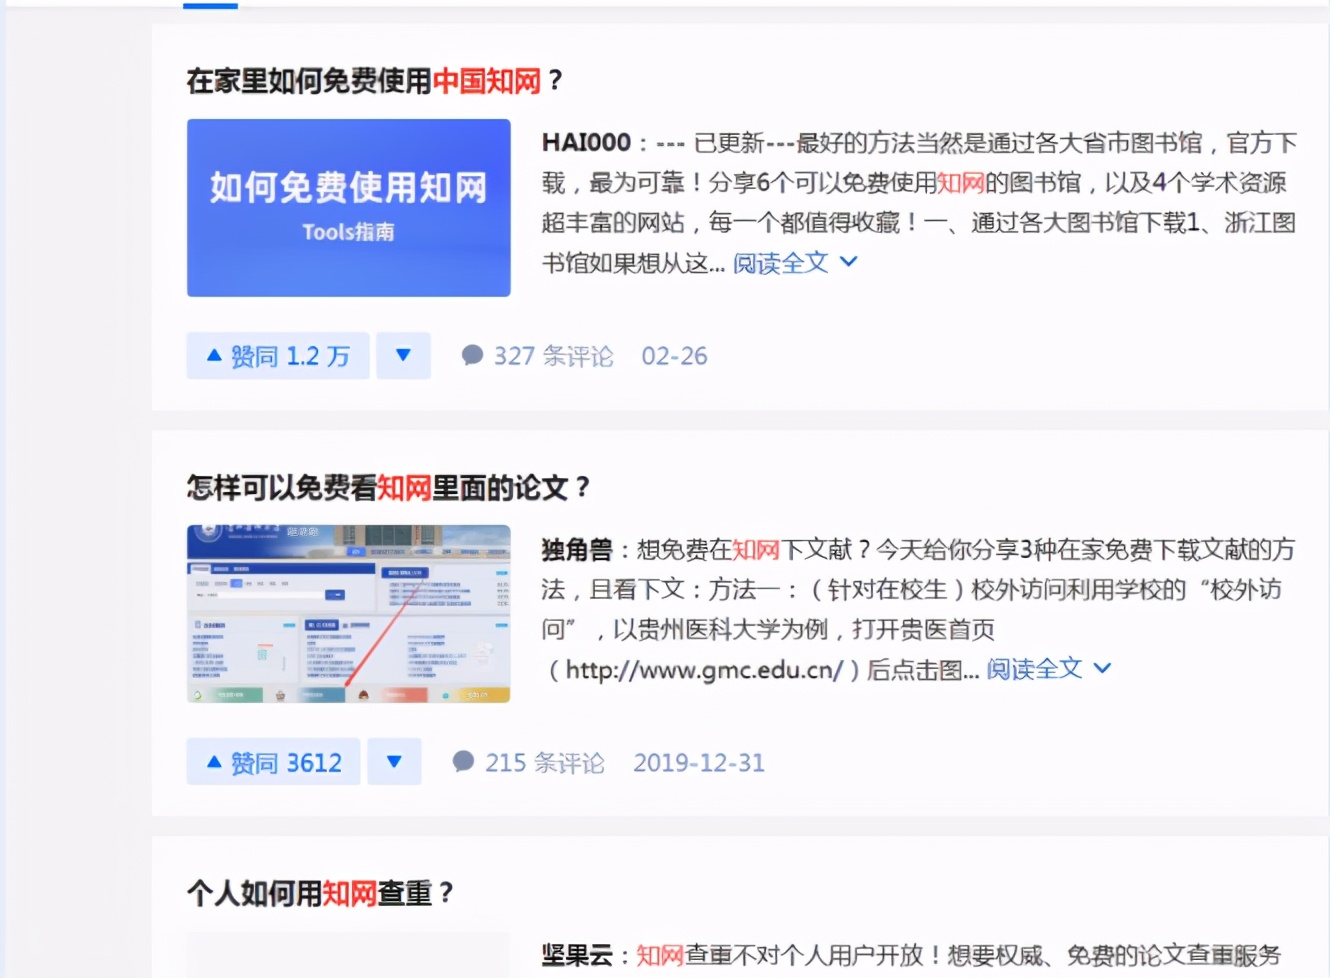Click the speech bubble icon next to 327 条评论

[470, 355]
